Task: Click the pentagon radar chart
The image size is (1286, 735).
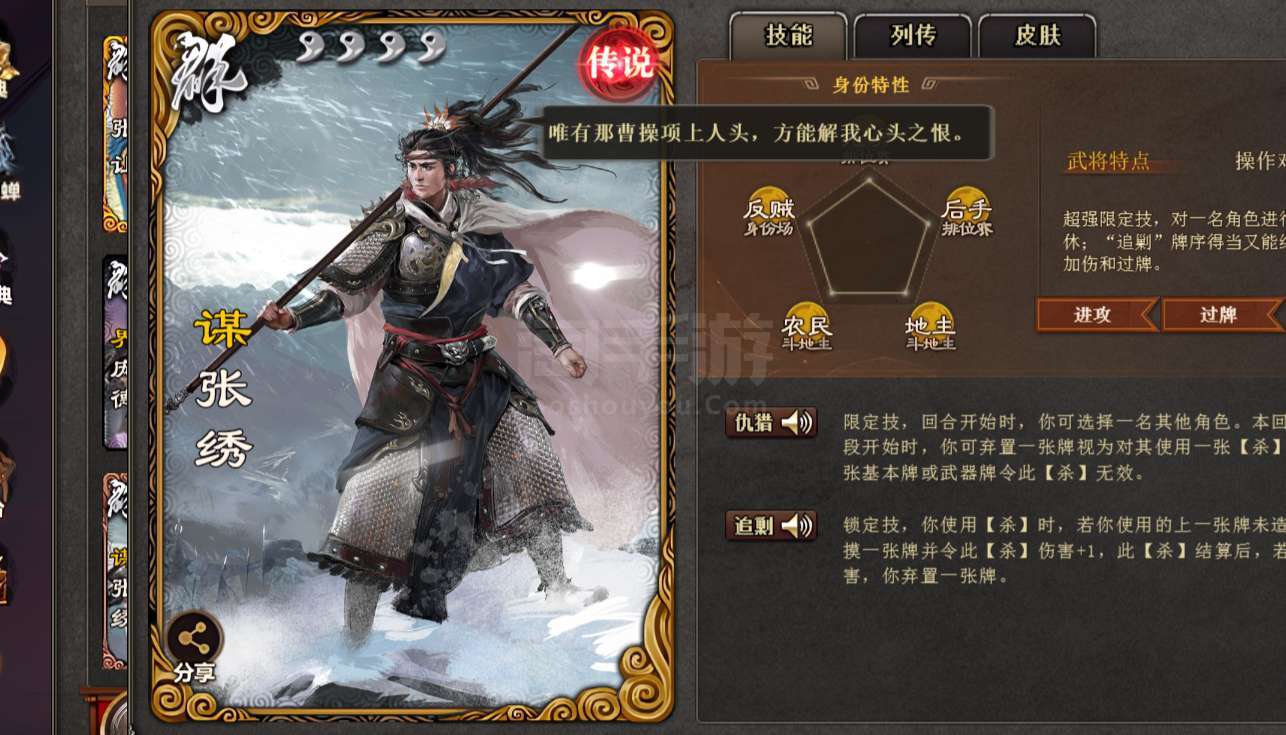Action: [869, 236]
